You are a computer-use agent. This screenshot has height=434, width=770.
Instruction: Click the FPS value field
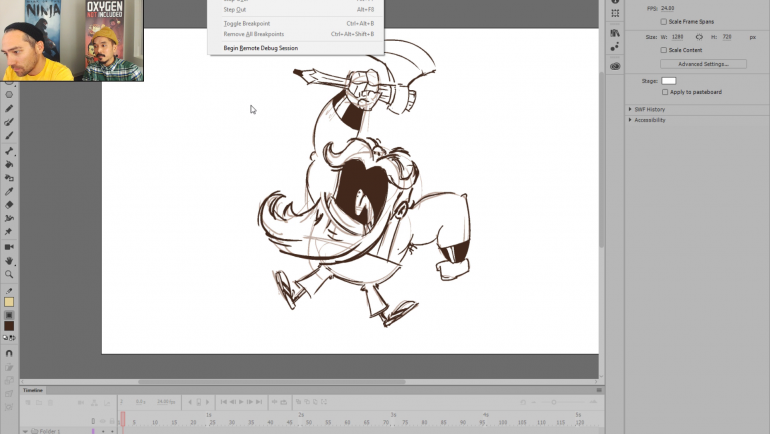pyautogui.click(x=668, y=7)
